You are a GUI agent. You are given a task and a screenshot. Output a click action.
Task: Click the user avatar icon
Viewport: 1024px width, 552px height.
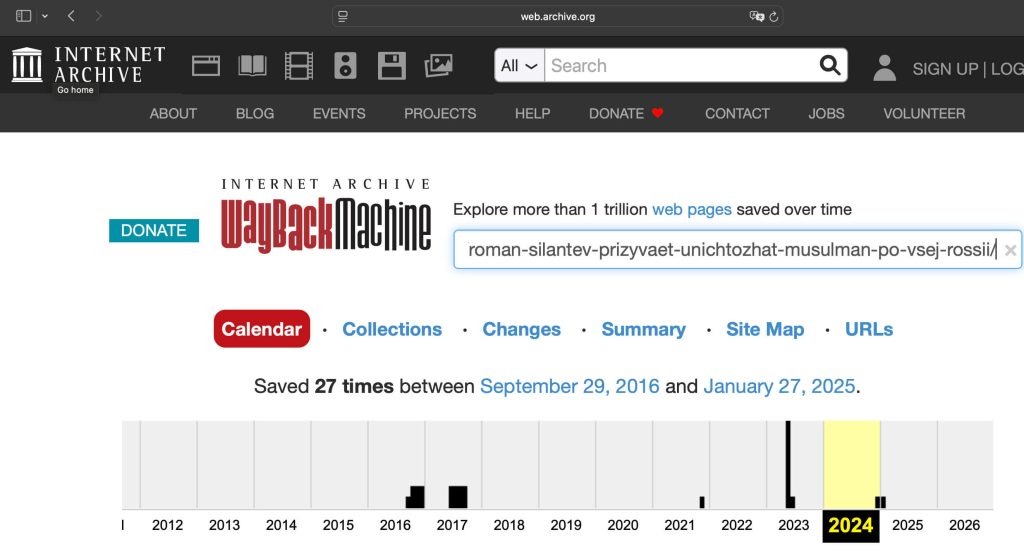[884, 68]
